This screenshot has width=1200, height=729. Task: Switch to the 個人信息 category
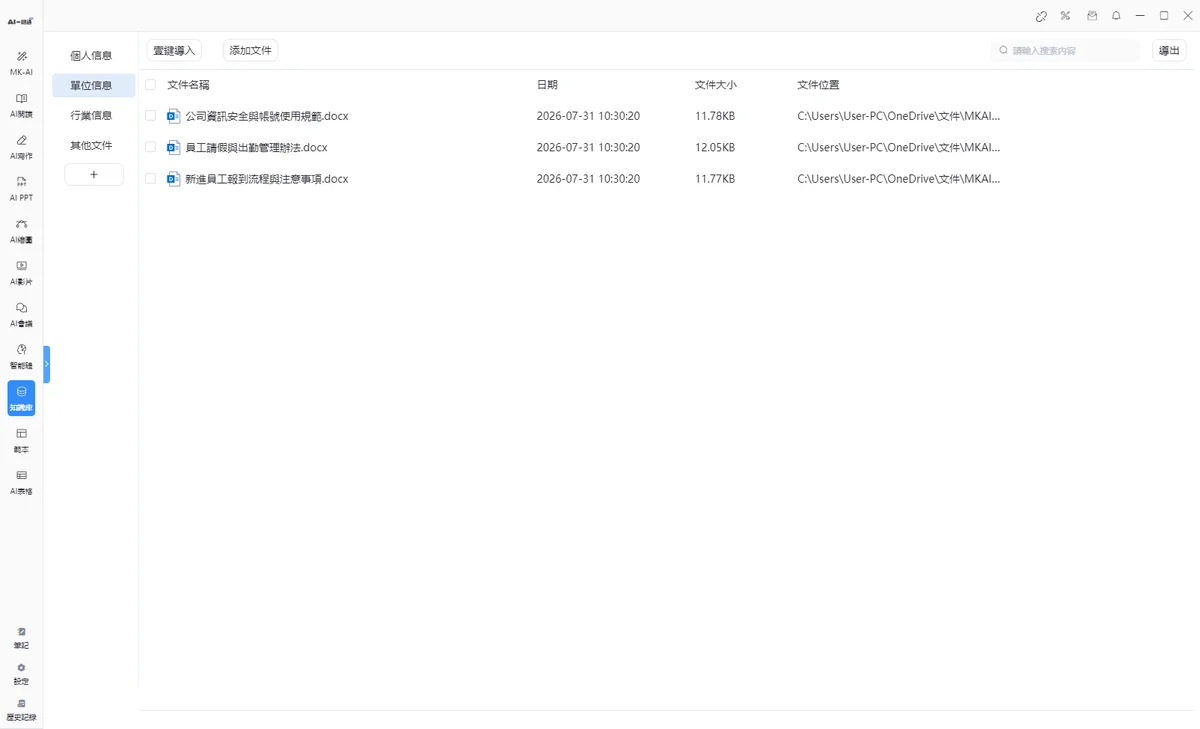point(91,55)
